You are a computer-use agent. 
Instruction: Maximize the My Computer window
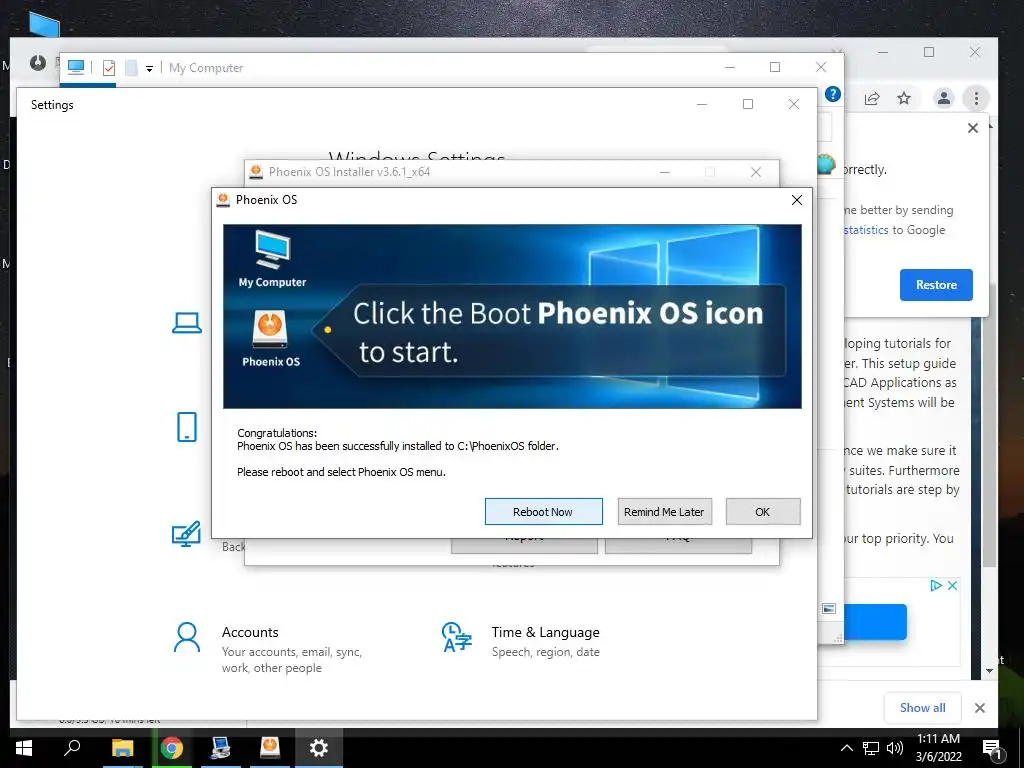tap(775, 67)
